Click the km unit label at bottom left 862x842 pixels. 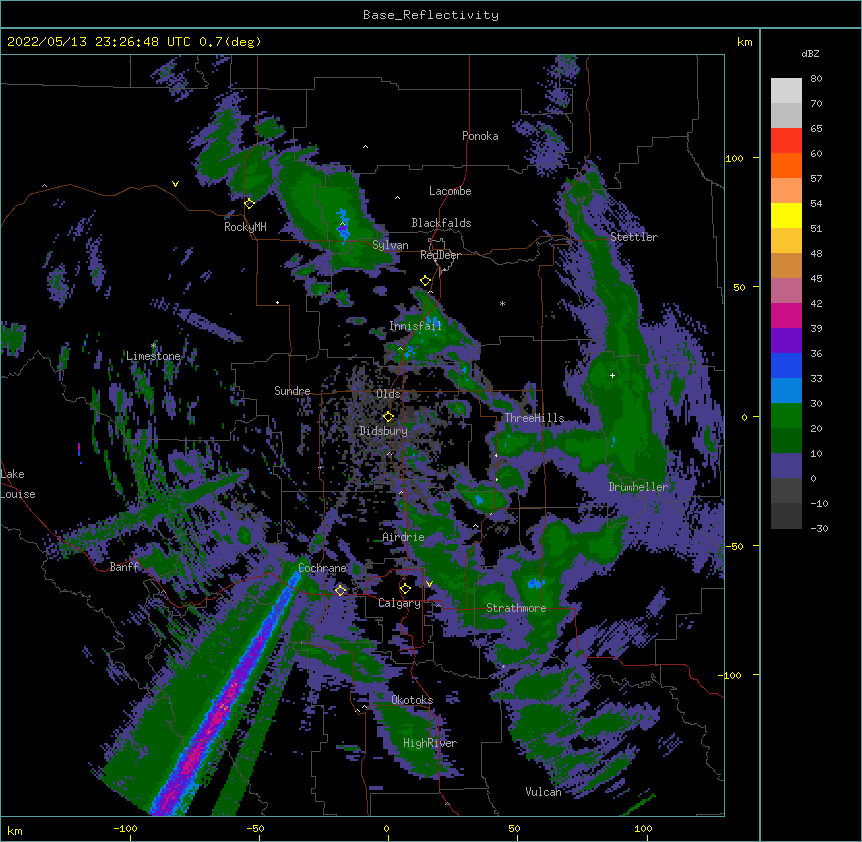point(15,830)
